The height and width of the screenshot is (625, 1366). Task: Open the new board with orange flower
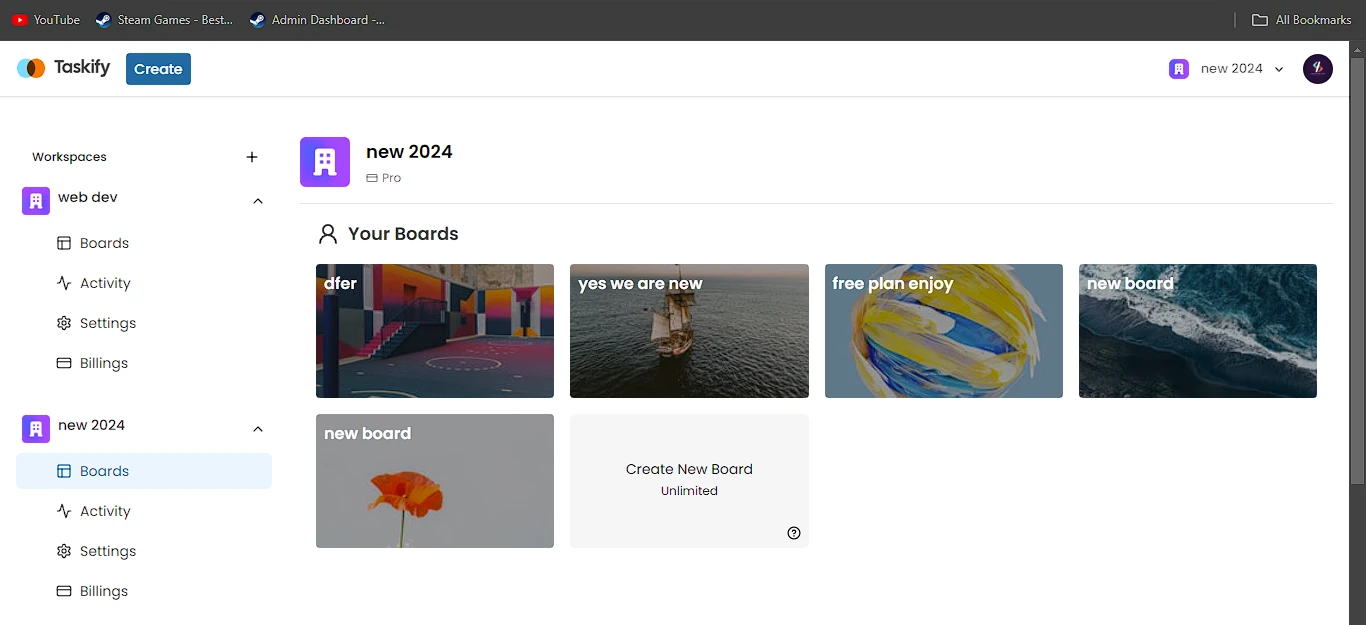(x=435, y=481)
